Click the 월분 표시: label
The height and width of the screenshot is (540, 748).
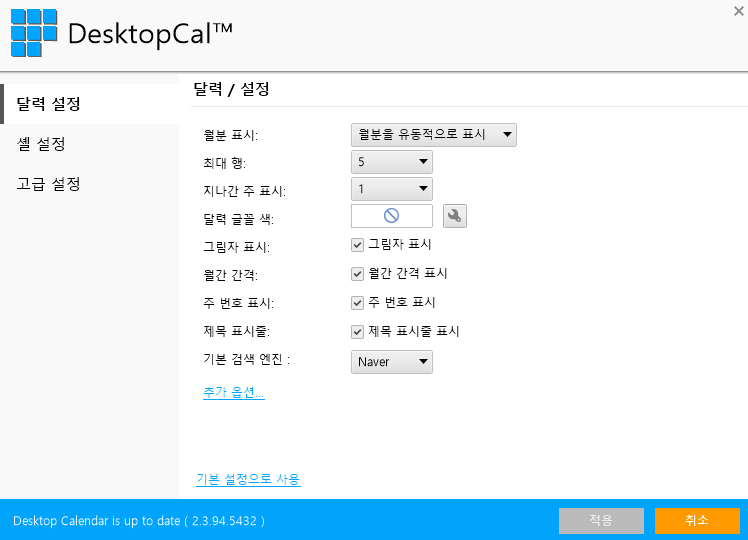(230, 135)
